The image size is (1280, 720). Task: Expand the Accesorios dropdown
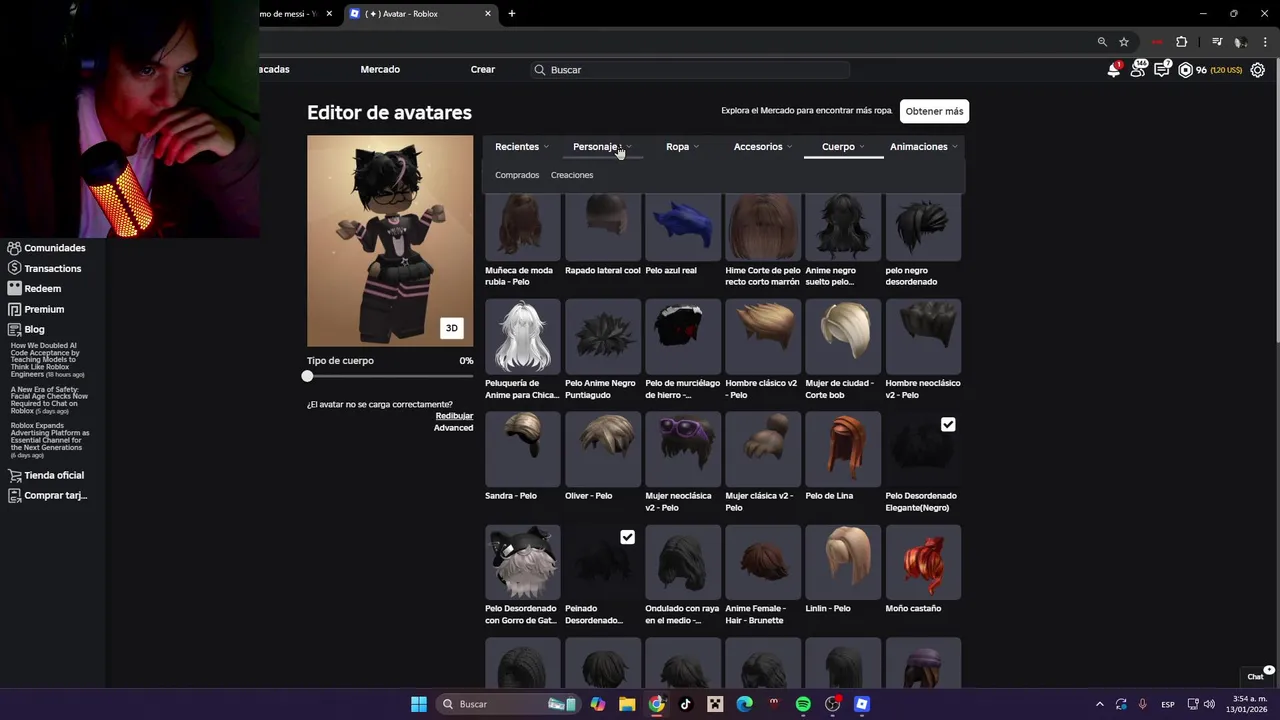coord(763,147)
